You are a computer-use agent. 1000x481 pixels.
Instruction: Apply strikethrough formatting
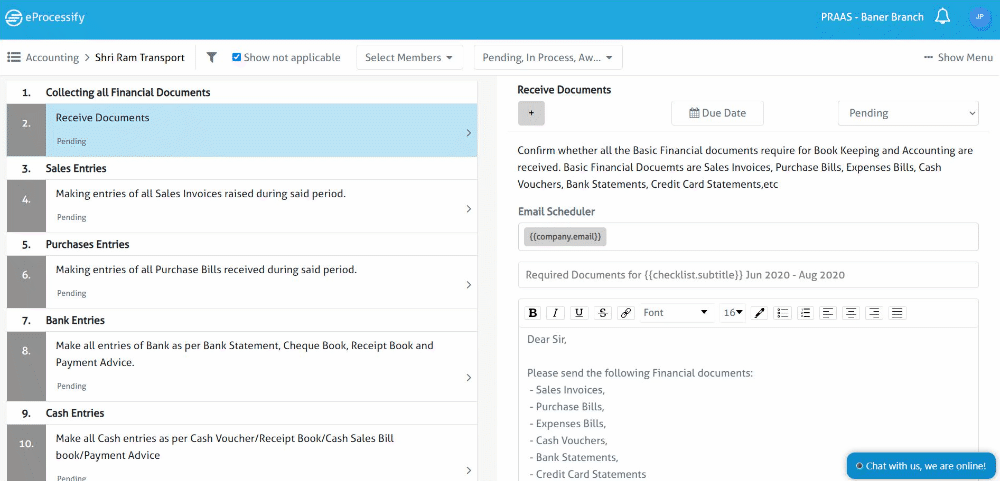(x=603, y=313)
